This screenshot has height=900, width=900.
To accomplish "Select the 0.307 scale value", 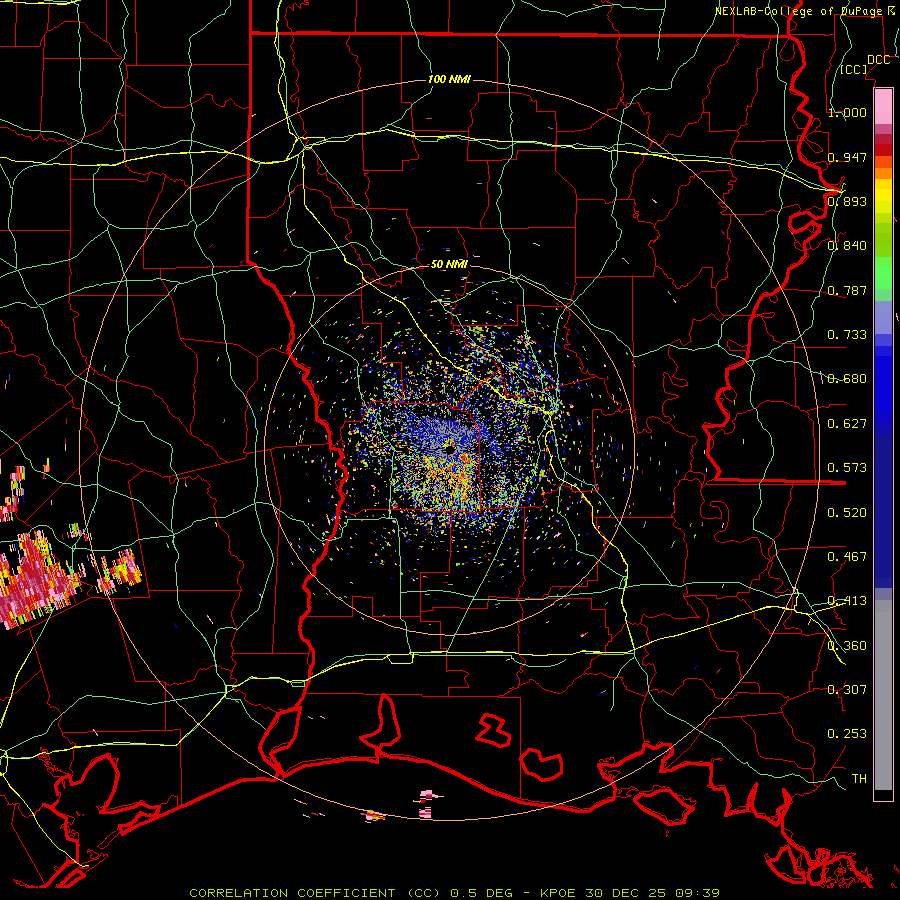I will pos(847,690).
